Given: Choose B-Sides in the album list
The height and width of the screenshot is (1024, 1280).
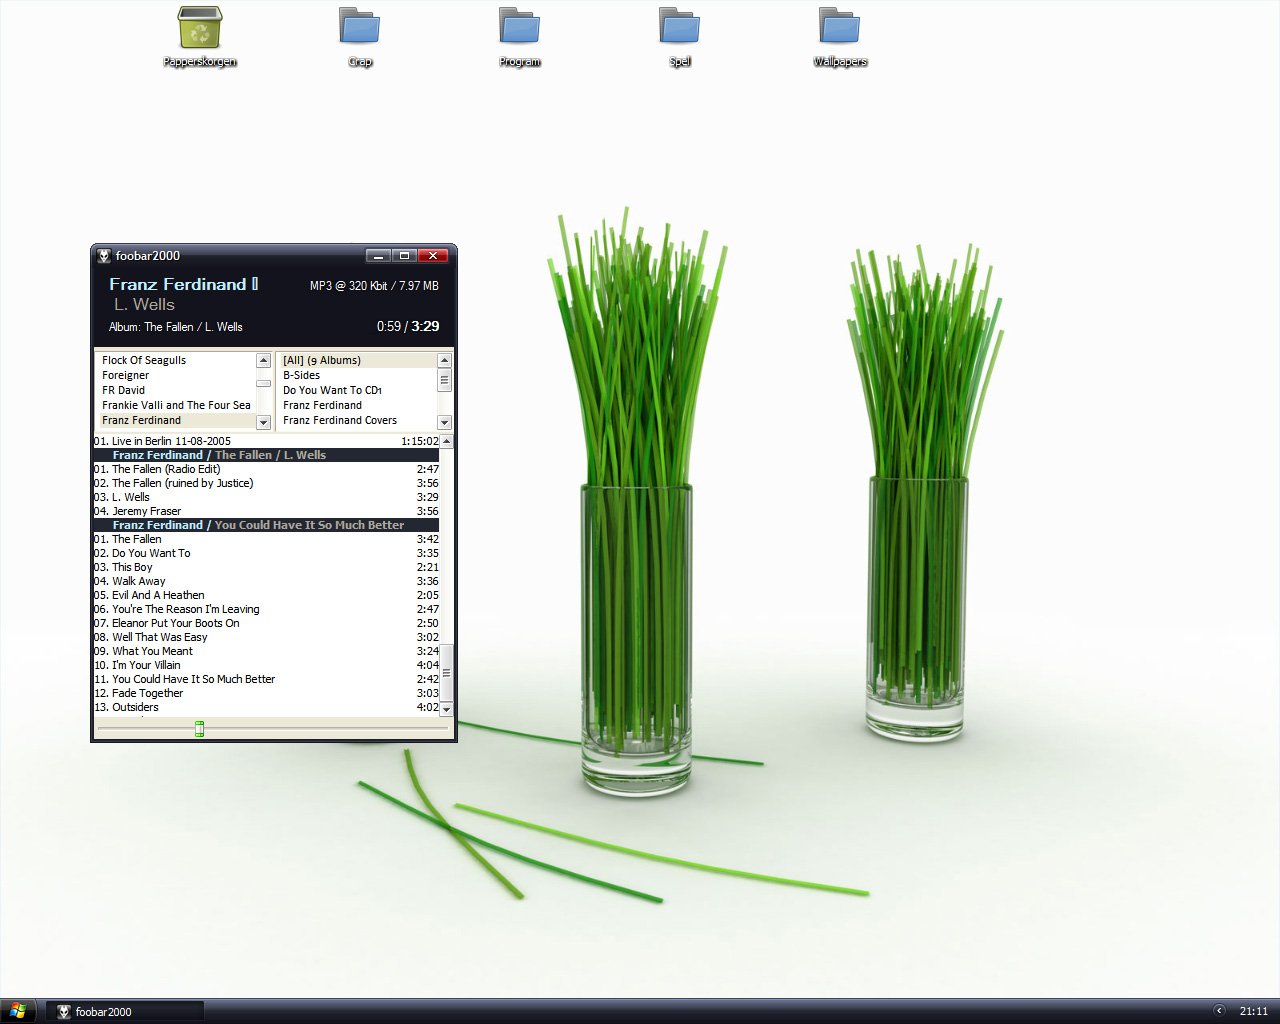Looking at the screenshot, I should point(302,376).
